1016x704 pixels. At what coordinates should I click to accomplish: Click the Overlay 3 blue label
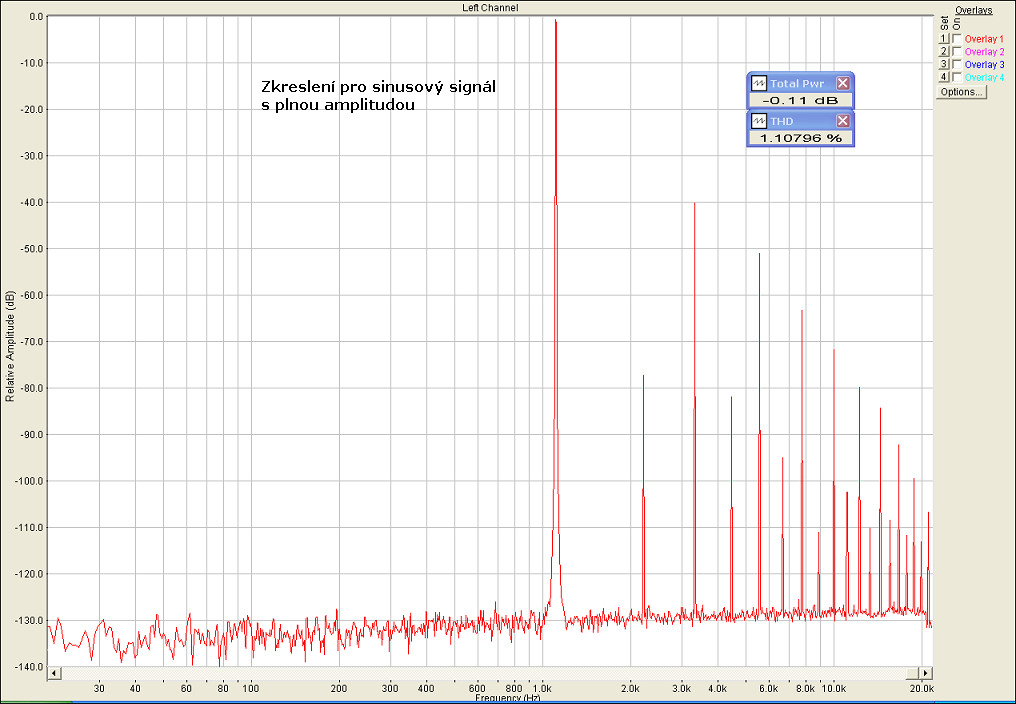click(984, 64)
